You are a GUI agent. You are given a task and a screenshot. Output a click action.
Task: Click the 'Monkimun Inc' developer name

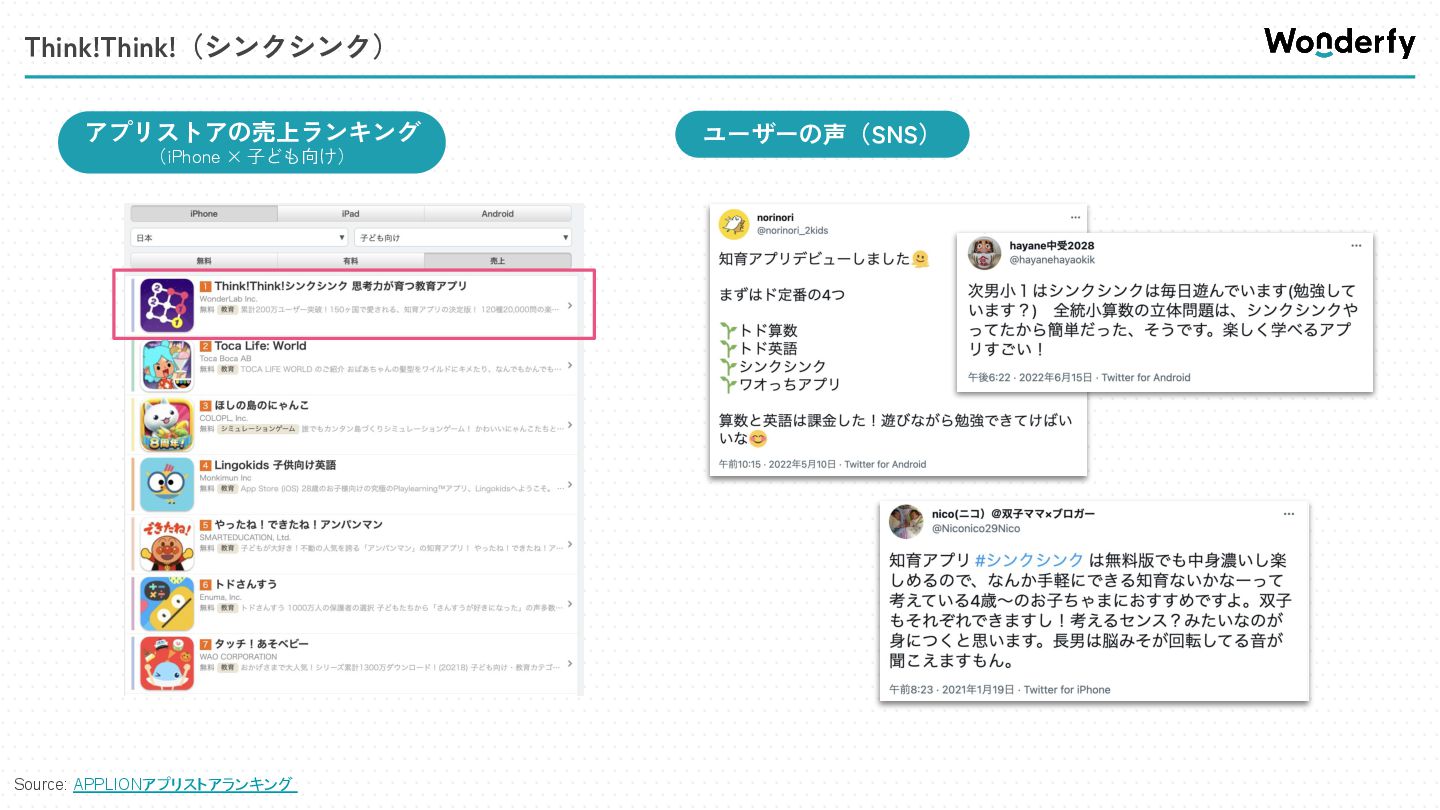[x=225, y=478]
